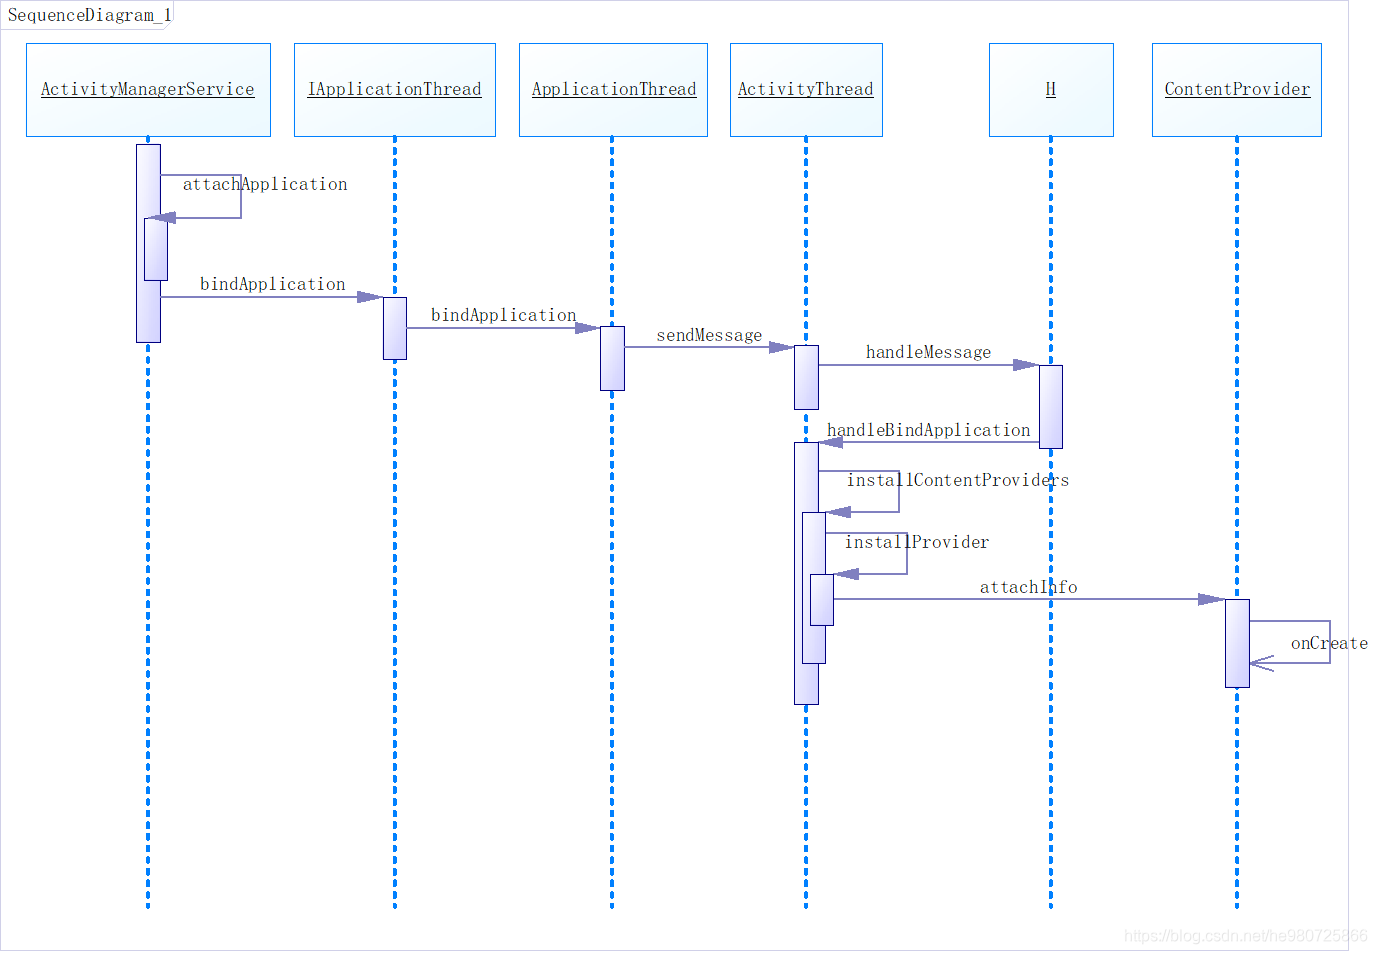Select the IApplicationThread activation bar
Viewport: 1377px width, 954px height.
tap(395, 328)
